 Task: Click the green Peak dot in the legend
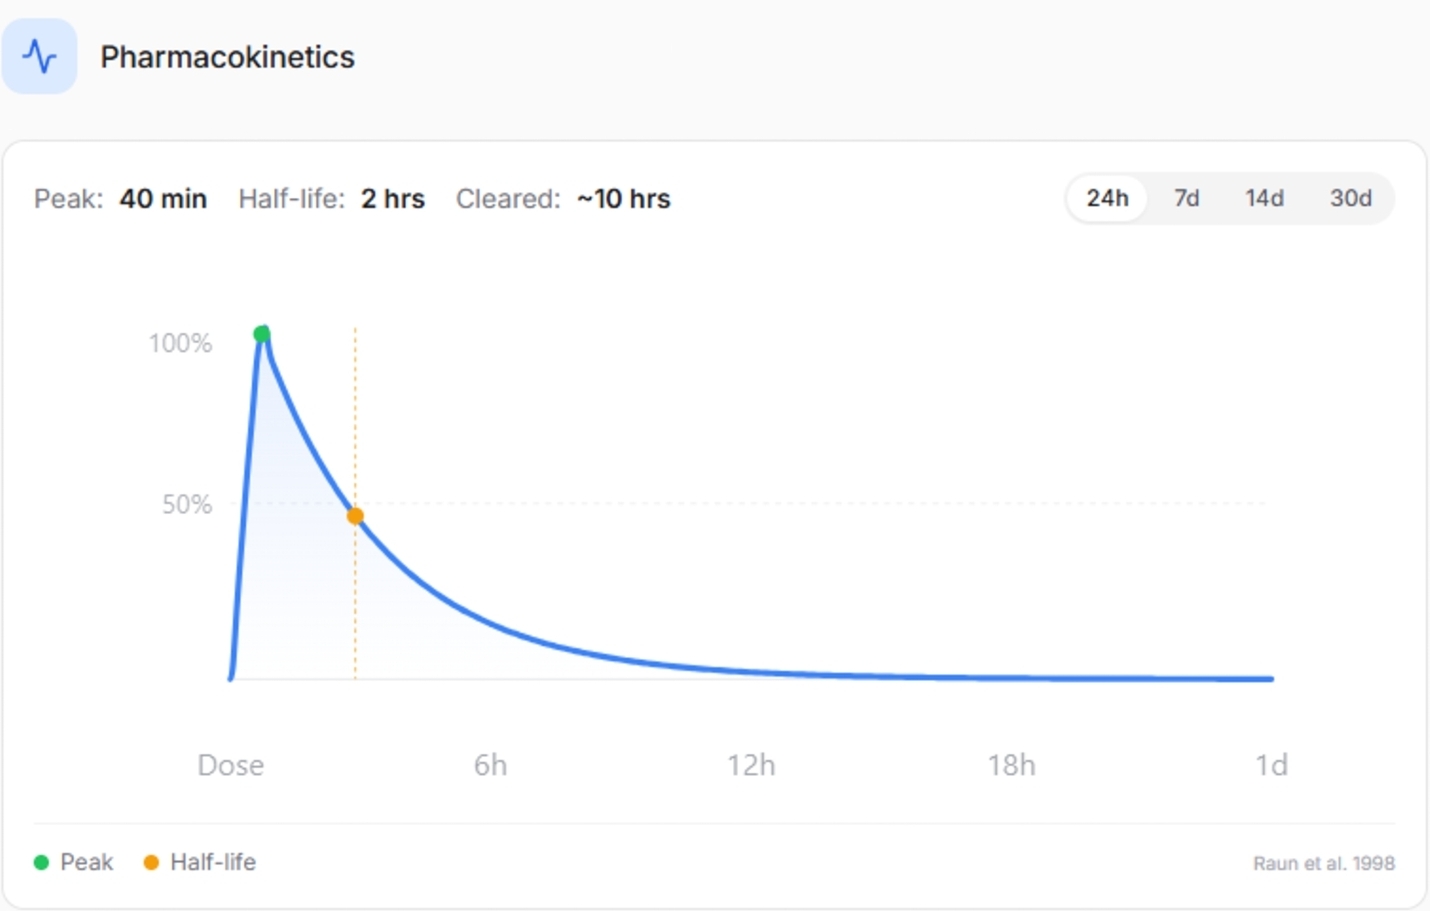tap(40, 861)
